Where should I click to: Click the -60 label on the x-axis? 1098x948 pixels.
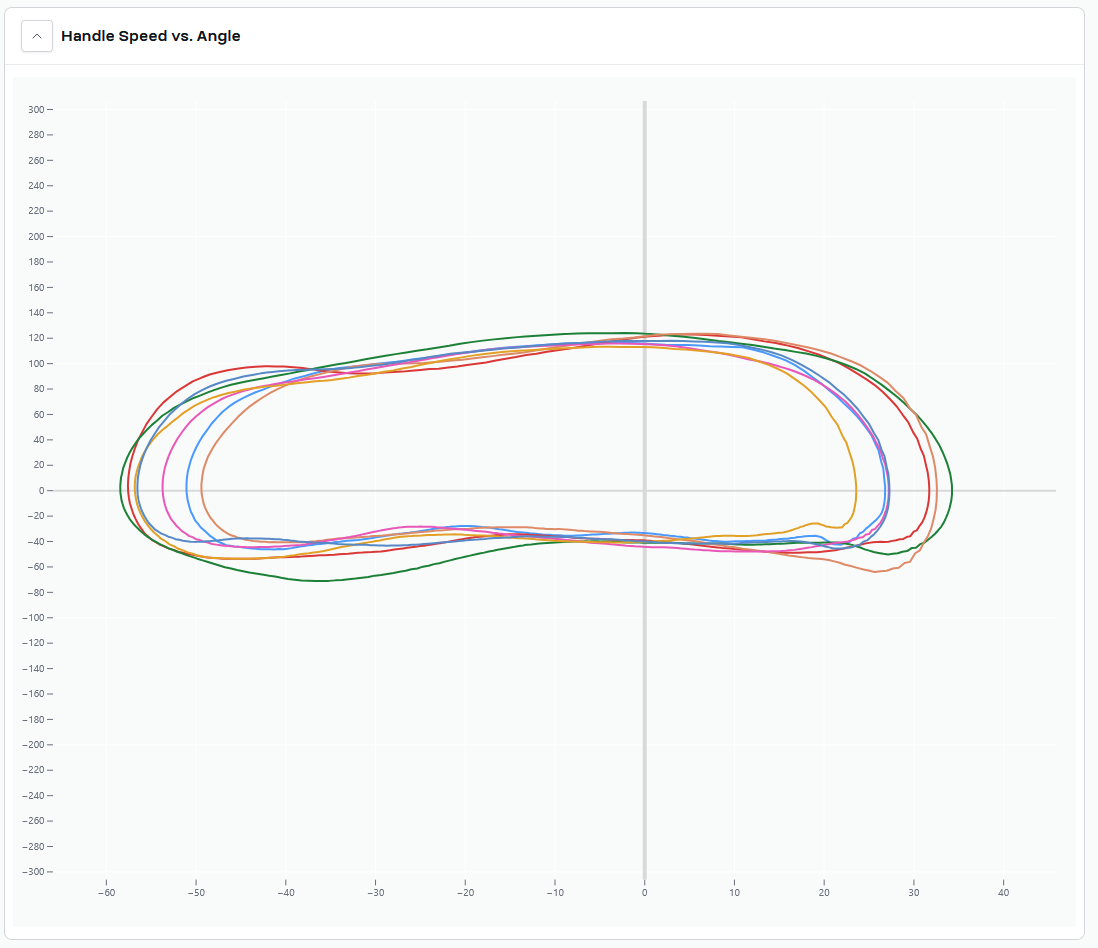106,893
